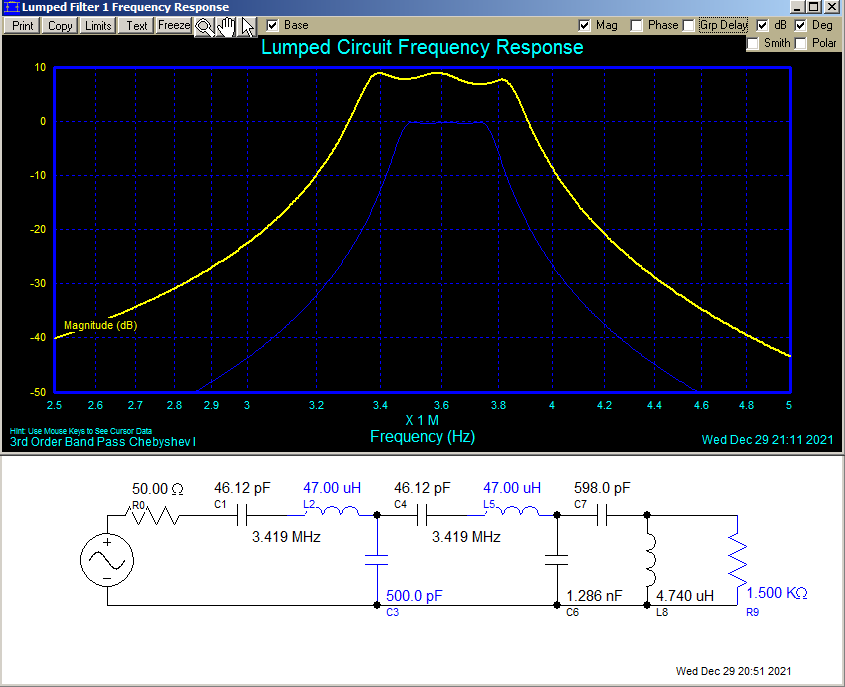Select the arrow cursor tool

pos(247,26)
